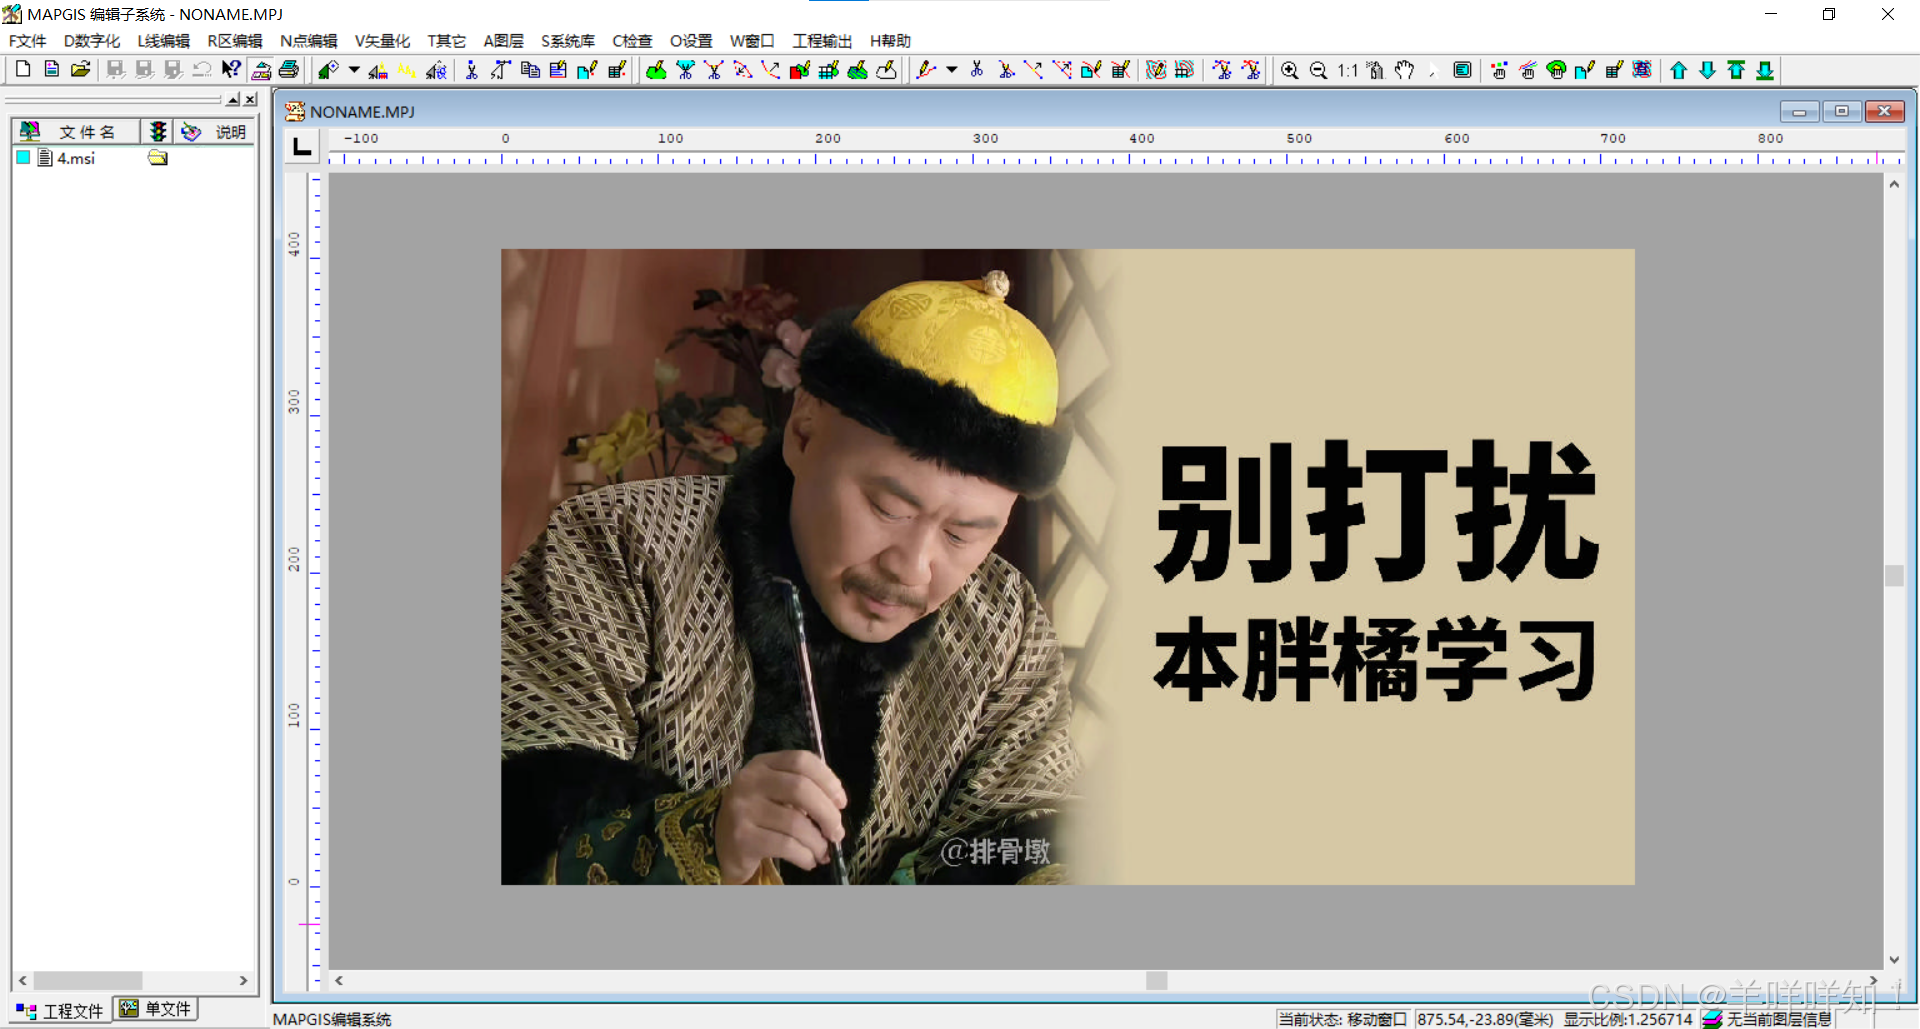The image size is (1920, 1029).
Task: Open the S系统库 menu
Action: pos(568,41)
